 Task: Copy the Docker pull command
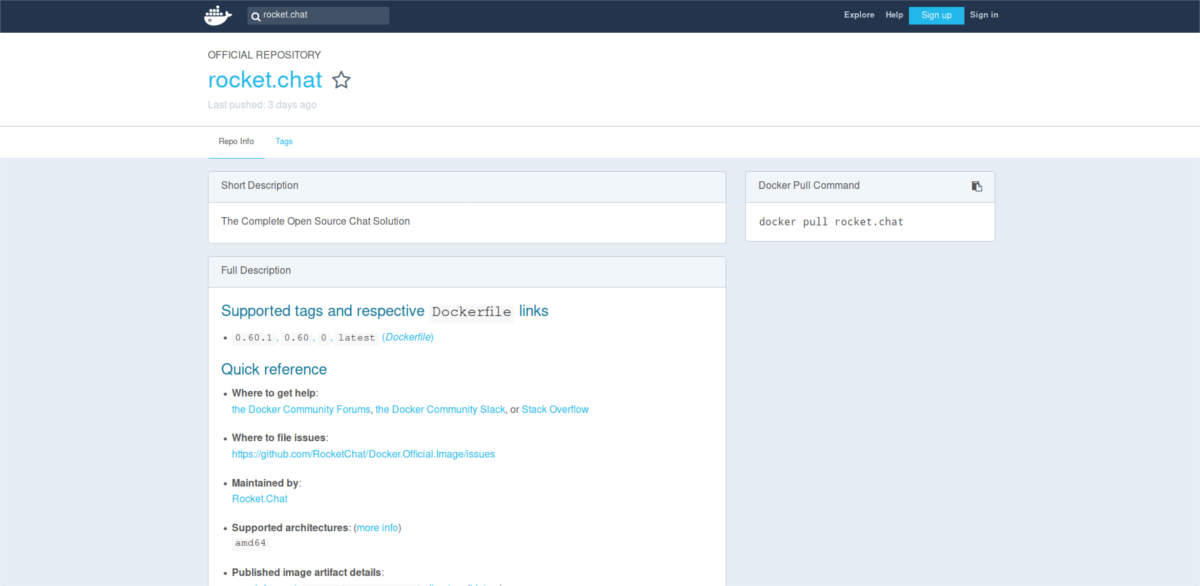977,186
